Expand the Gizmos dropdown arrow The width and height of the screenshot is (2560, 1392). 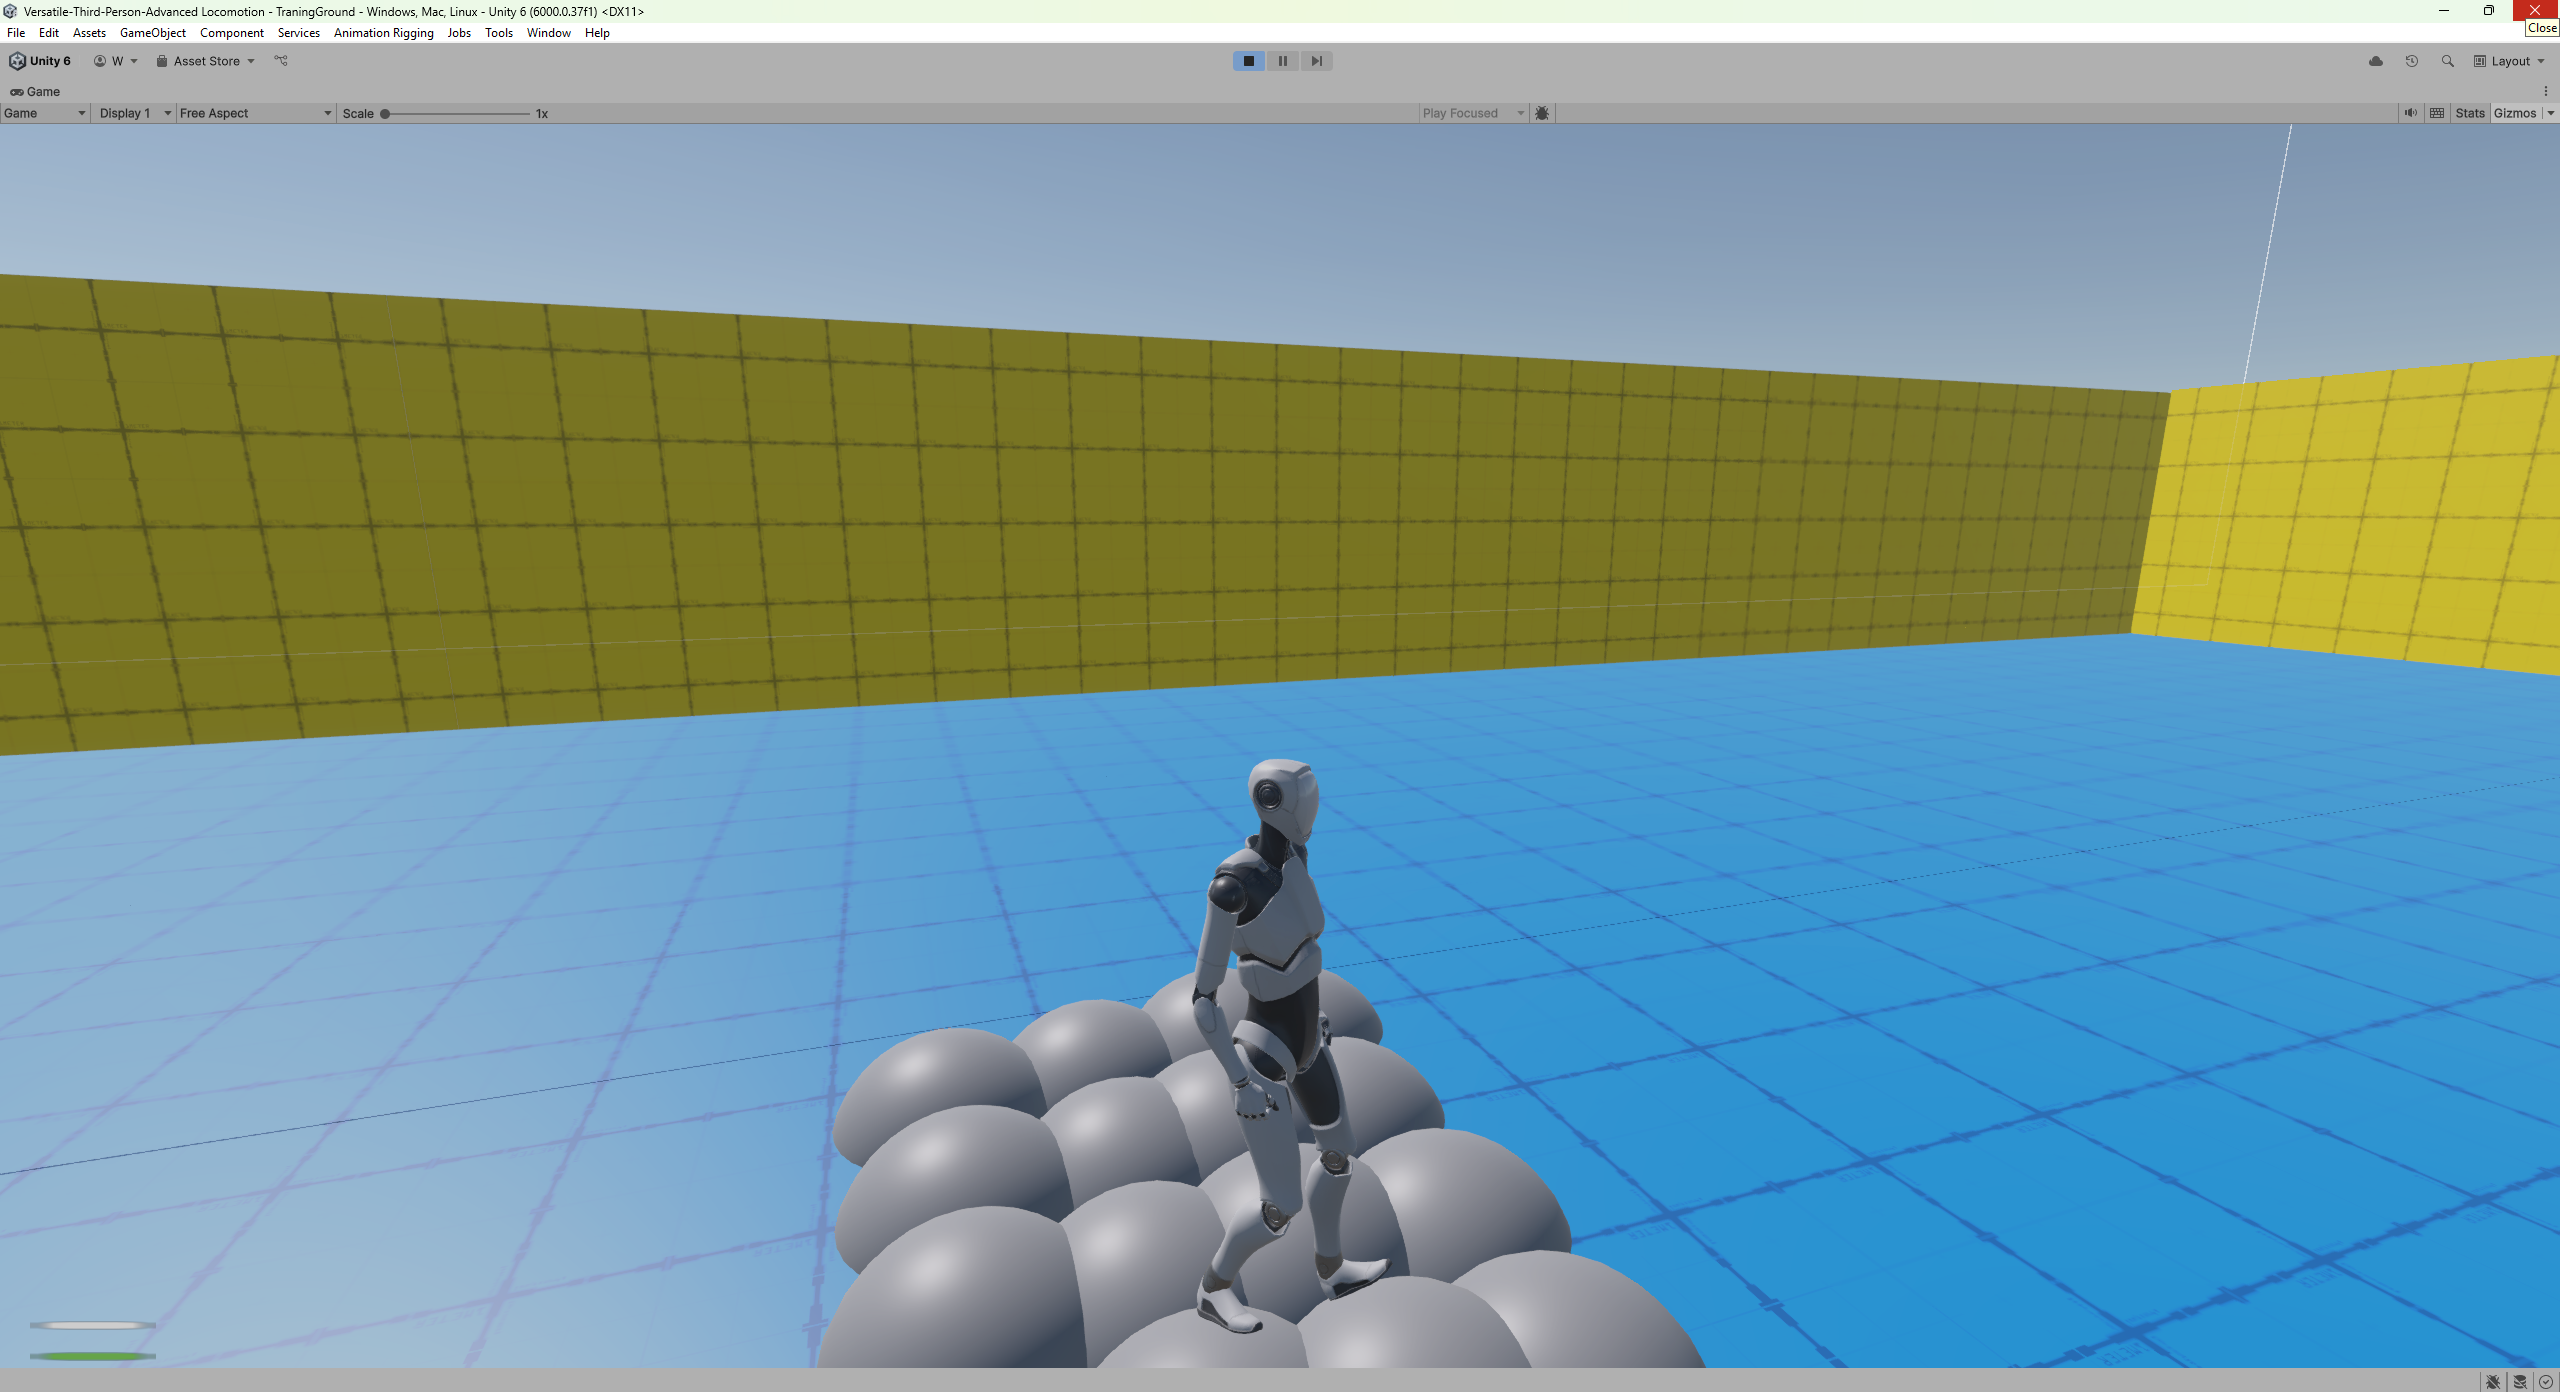(x=2551, y=113)
